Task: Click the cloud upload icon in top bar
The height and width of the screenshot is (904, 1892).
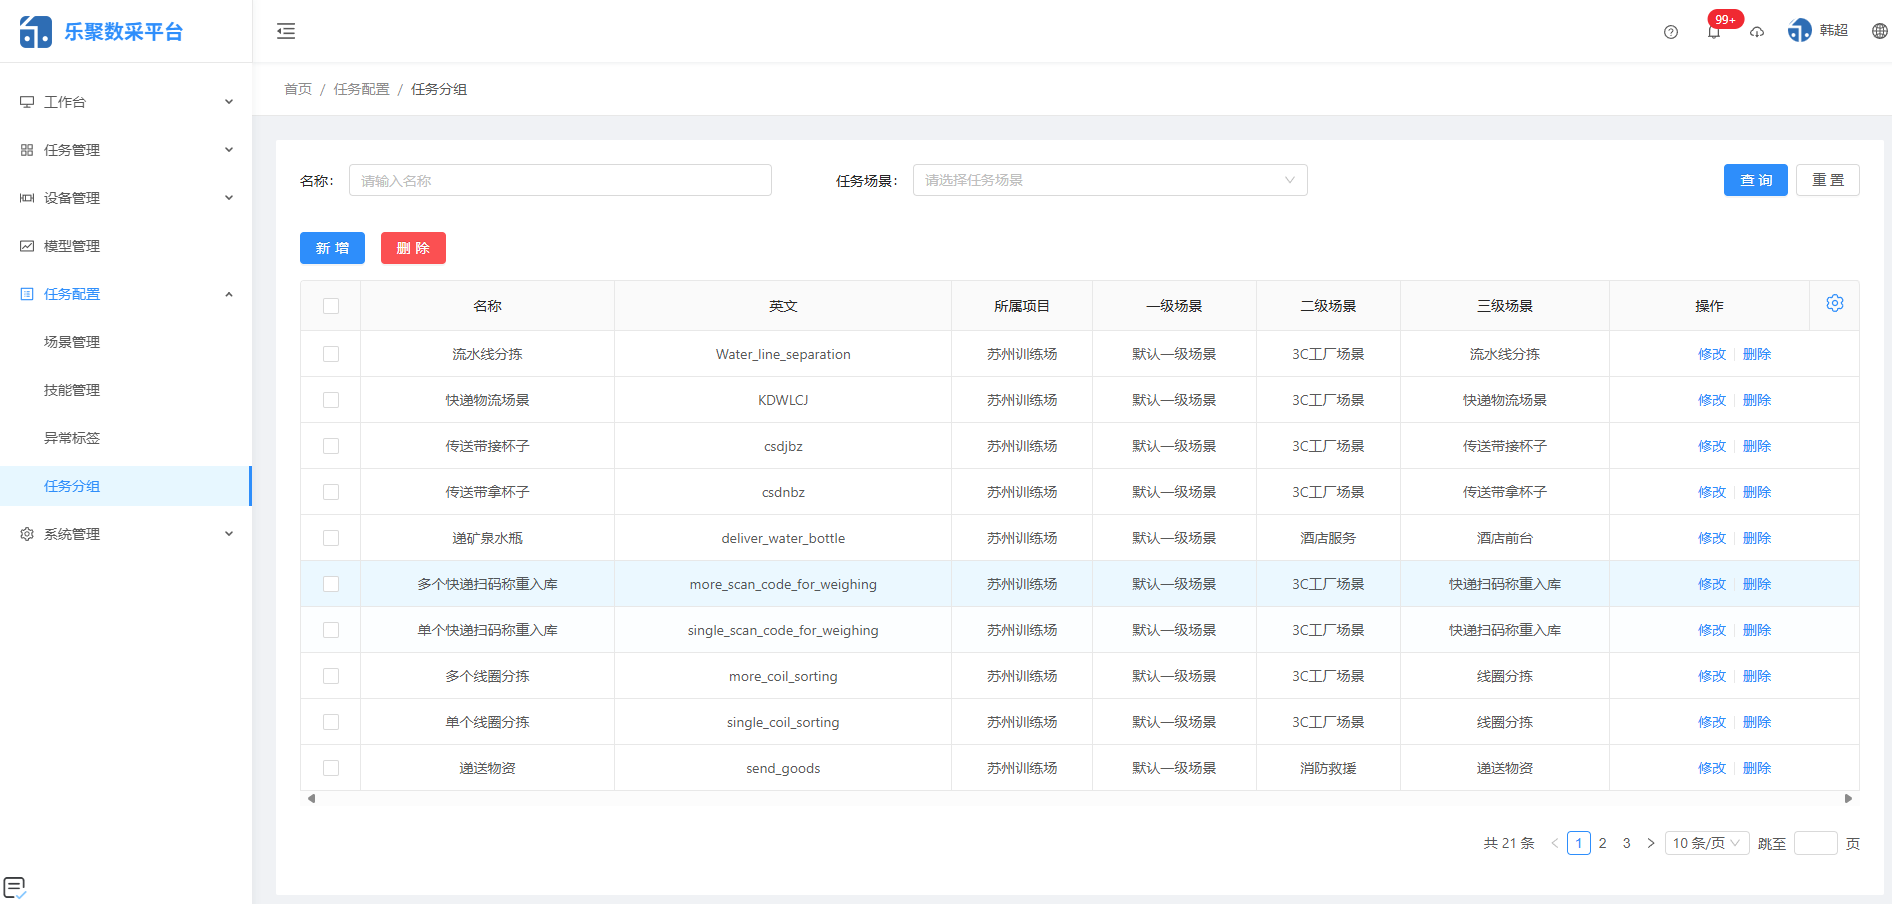Action: click(x=1757, y=32)
